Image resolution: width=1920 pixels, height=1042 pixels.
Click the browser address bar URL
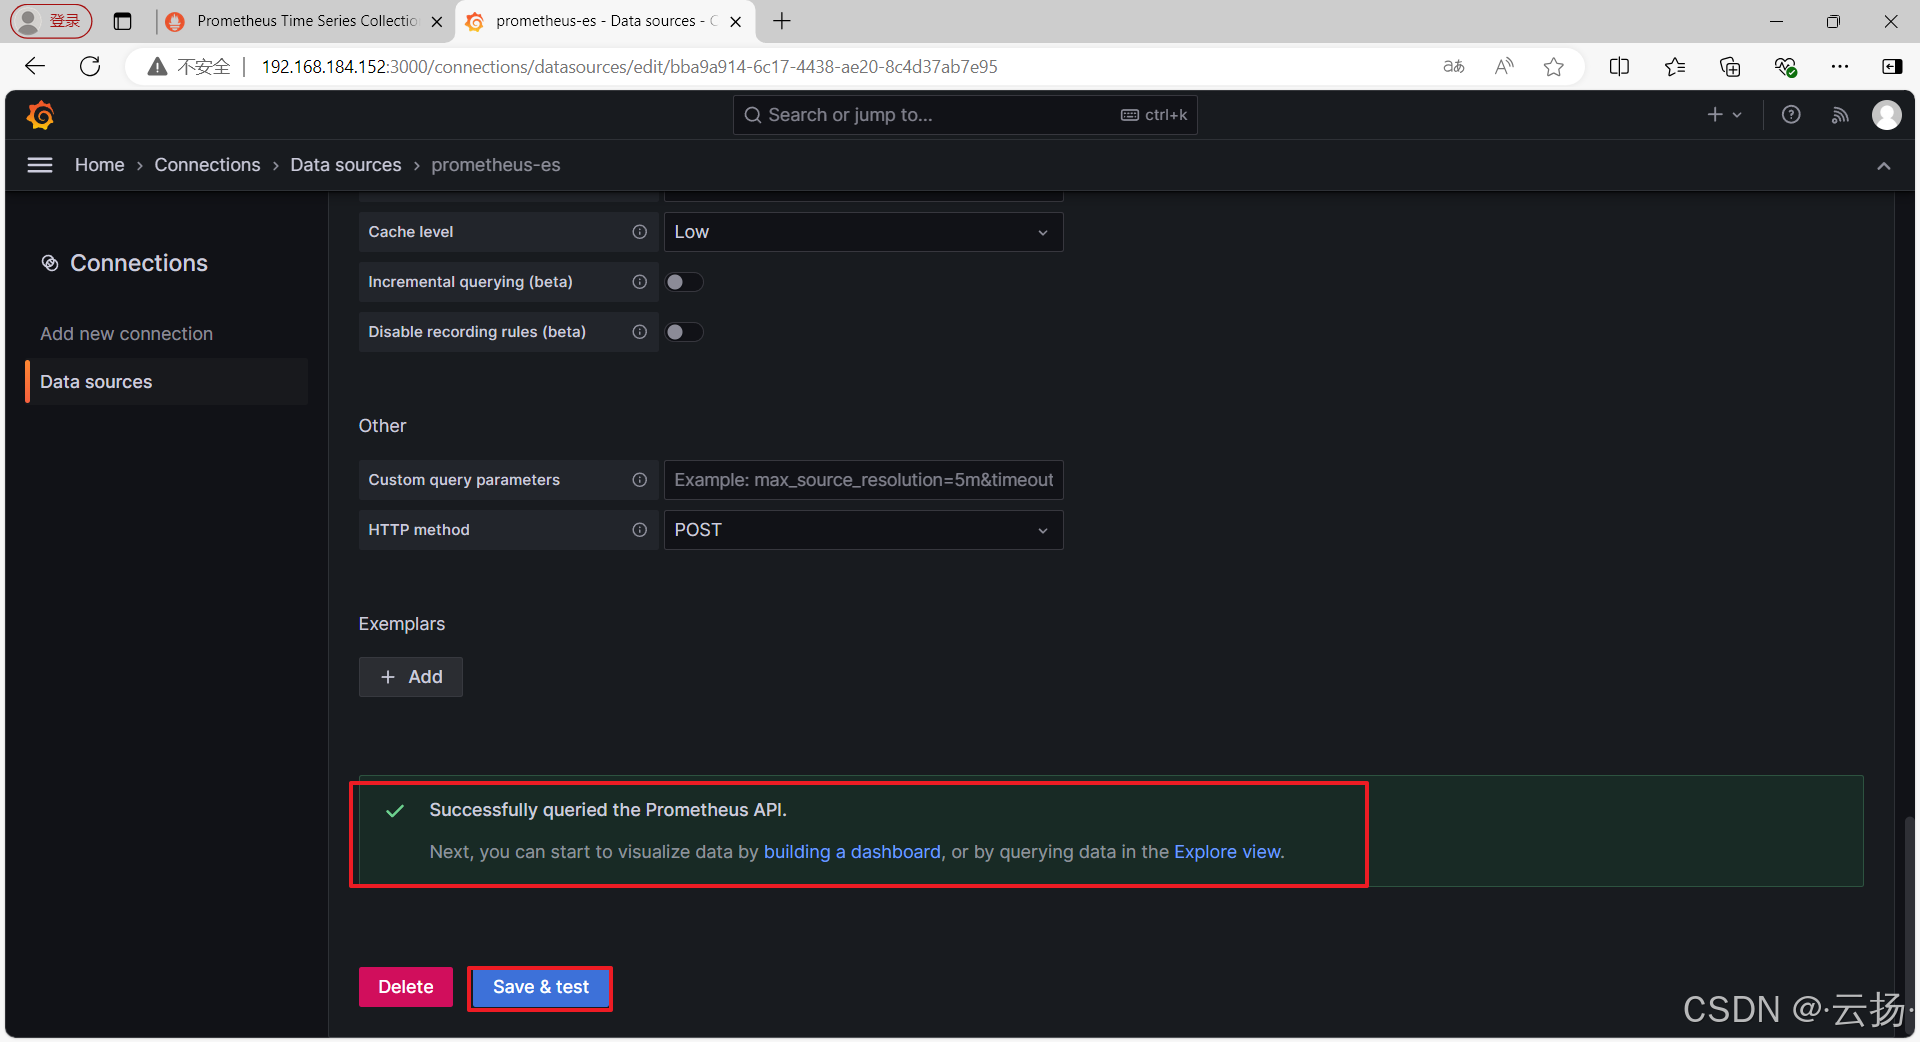(x=629, y=67)
